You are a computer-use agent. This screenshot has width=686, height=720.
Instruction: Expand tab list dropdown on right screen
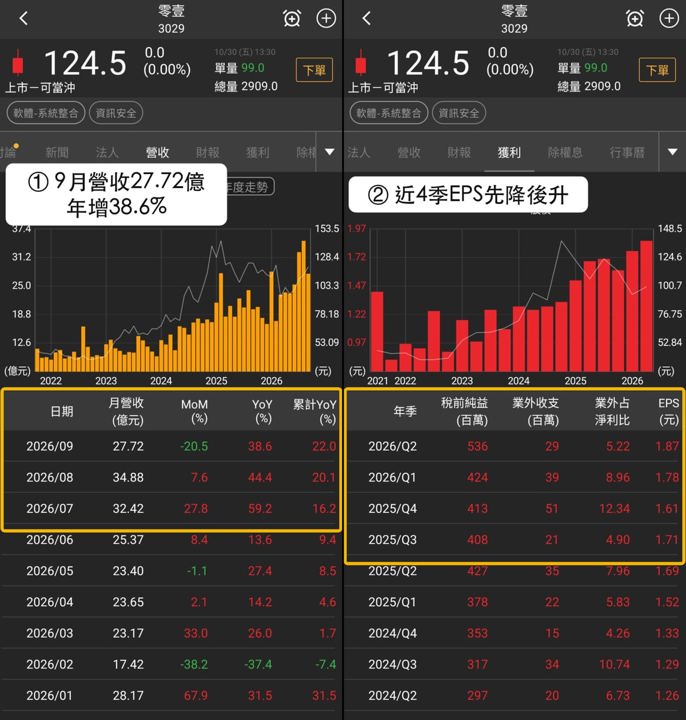coord(673,152)
